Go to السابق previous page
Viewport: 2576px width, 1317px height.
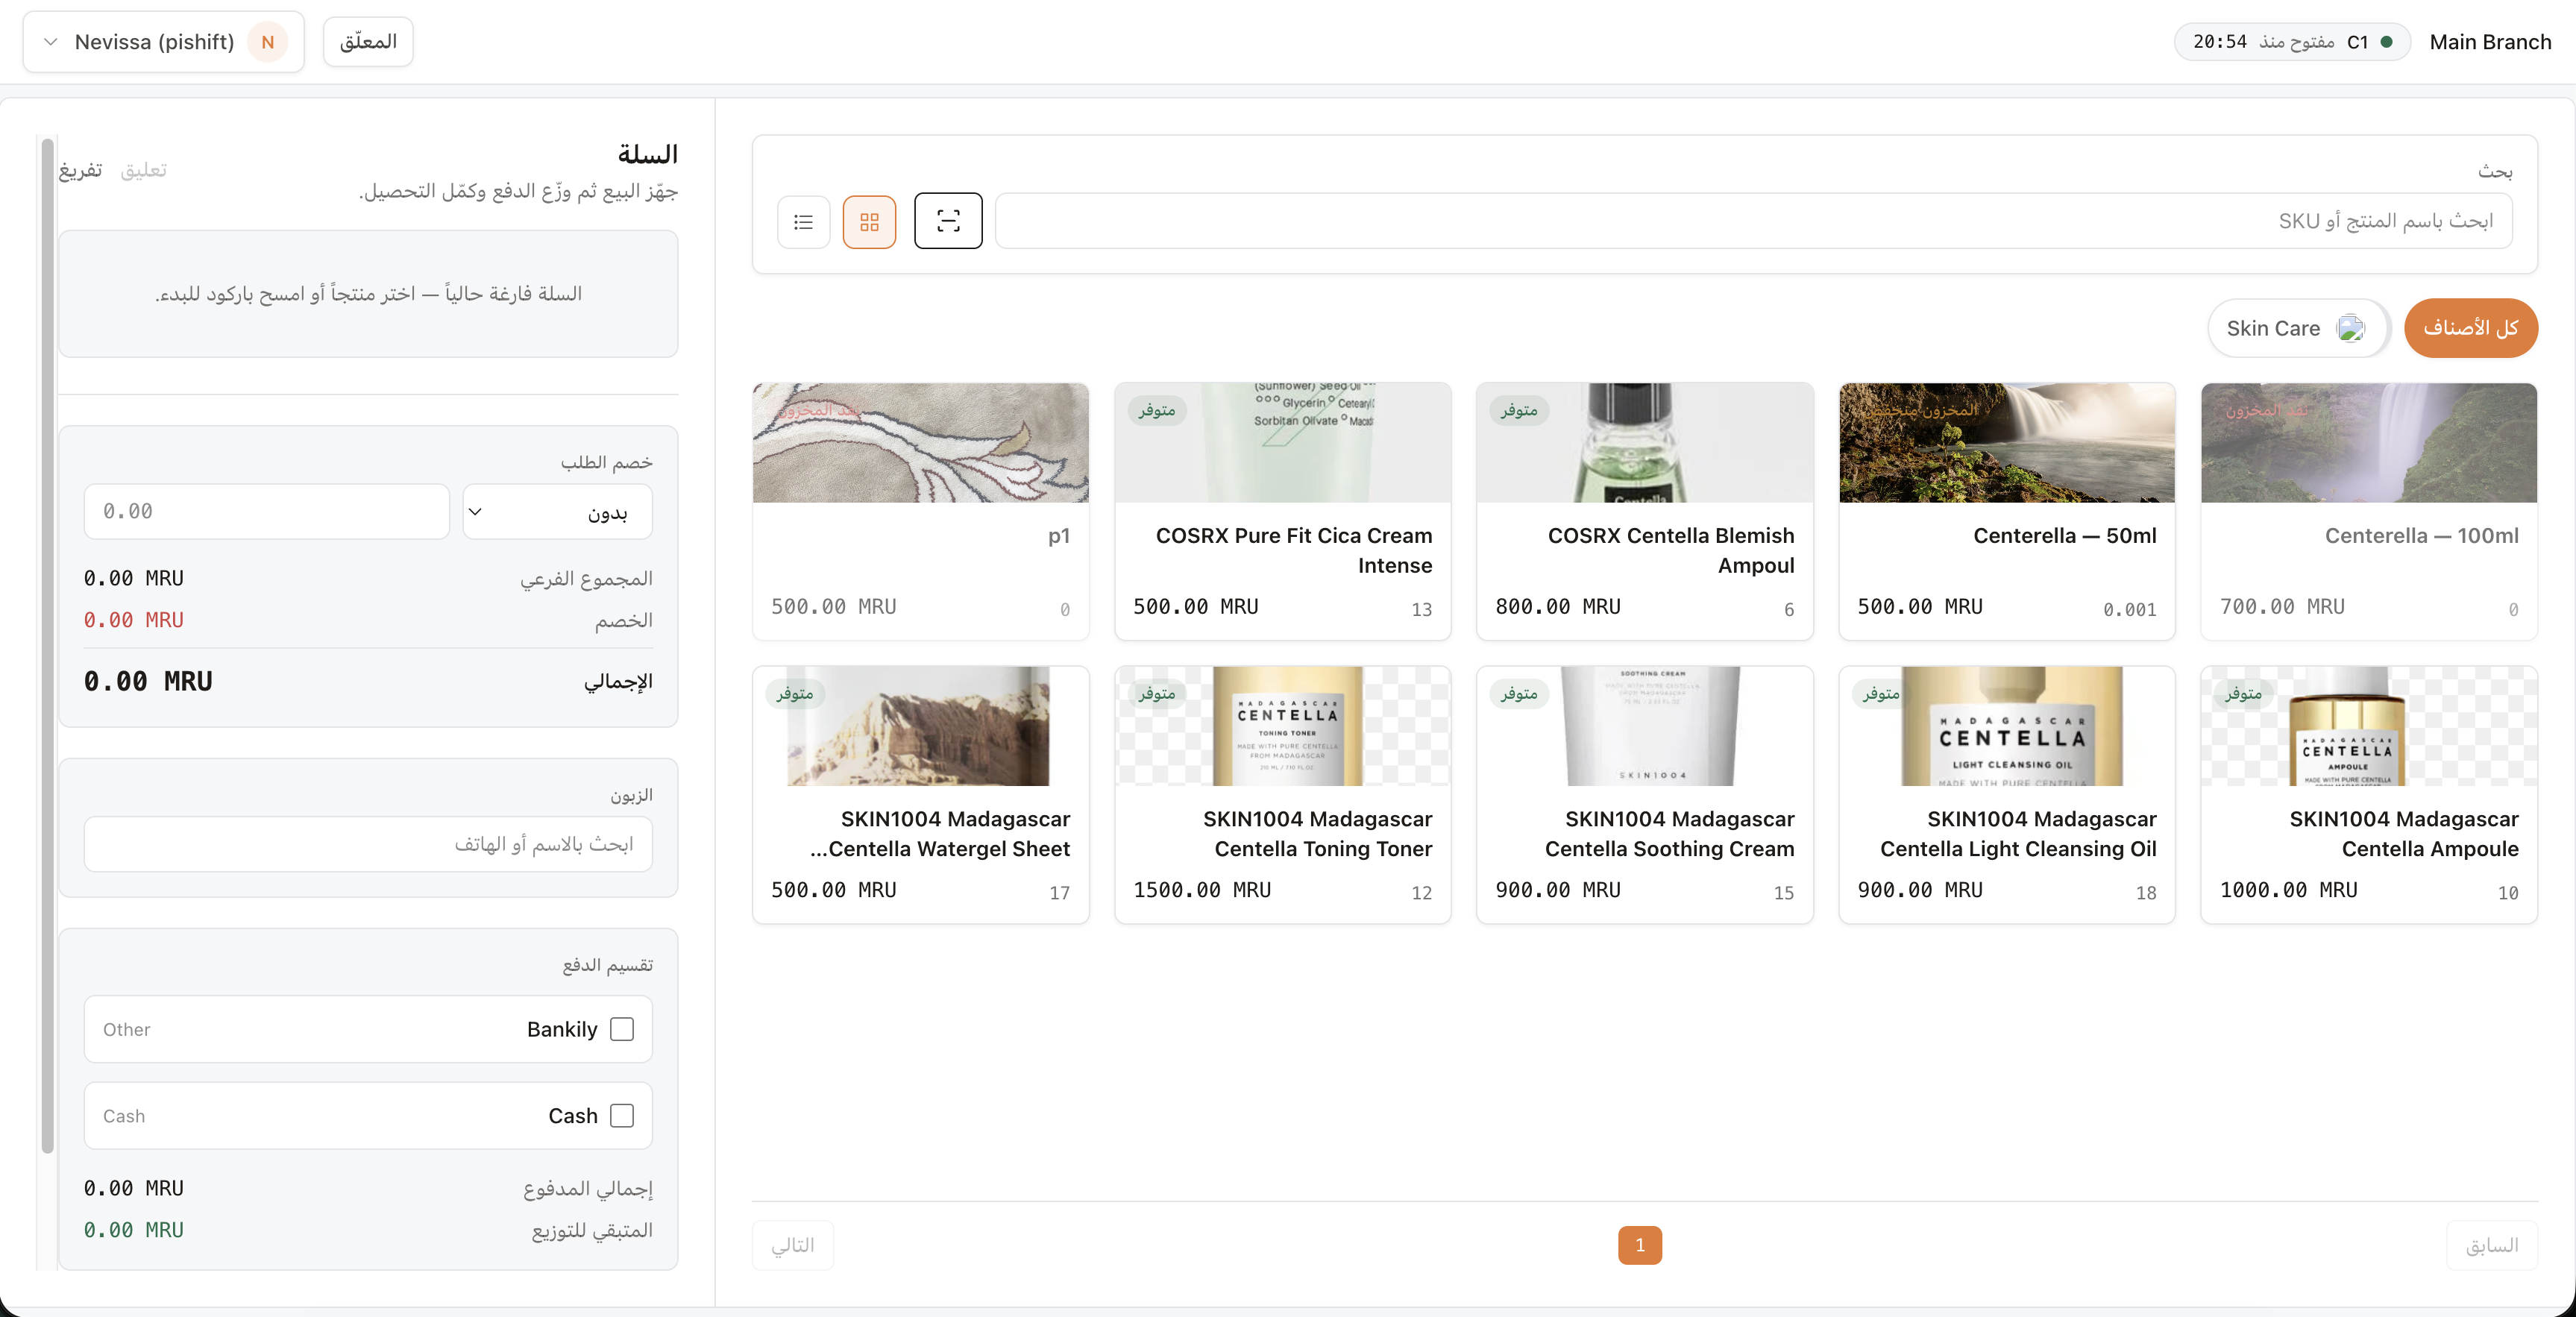[x=2492, y=1245]
